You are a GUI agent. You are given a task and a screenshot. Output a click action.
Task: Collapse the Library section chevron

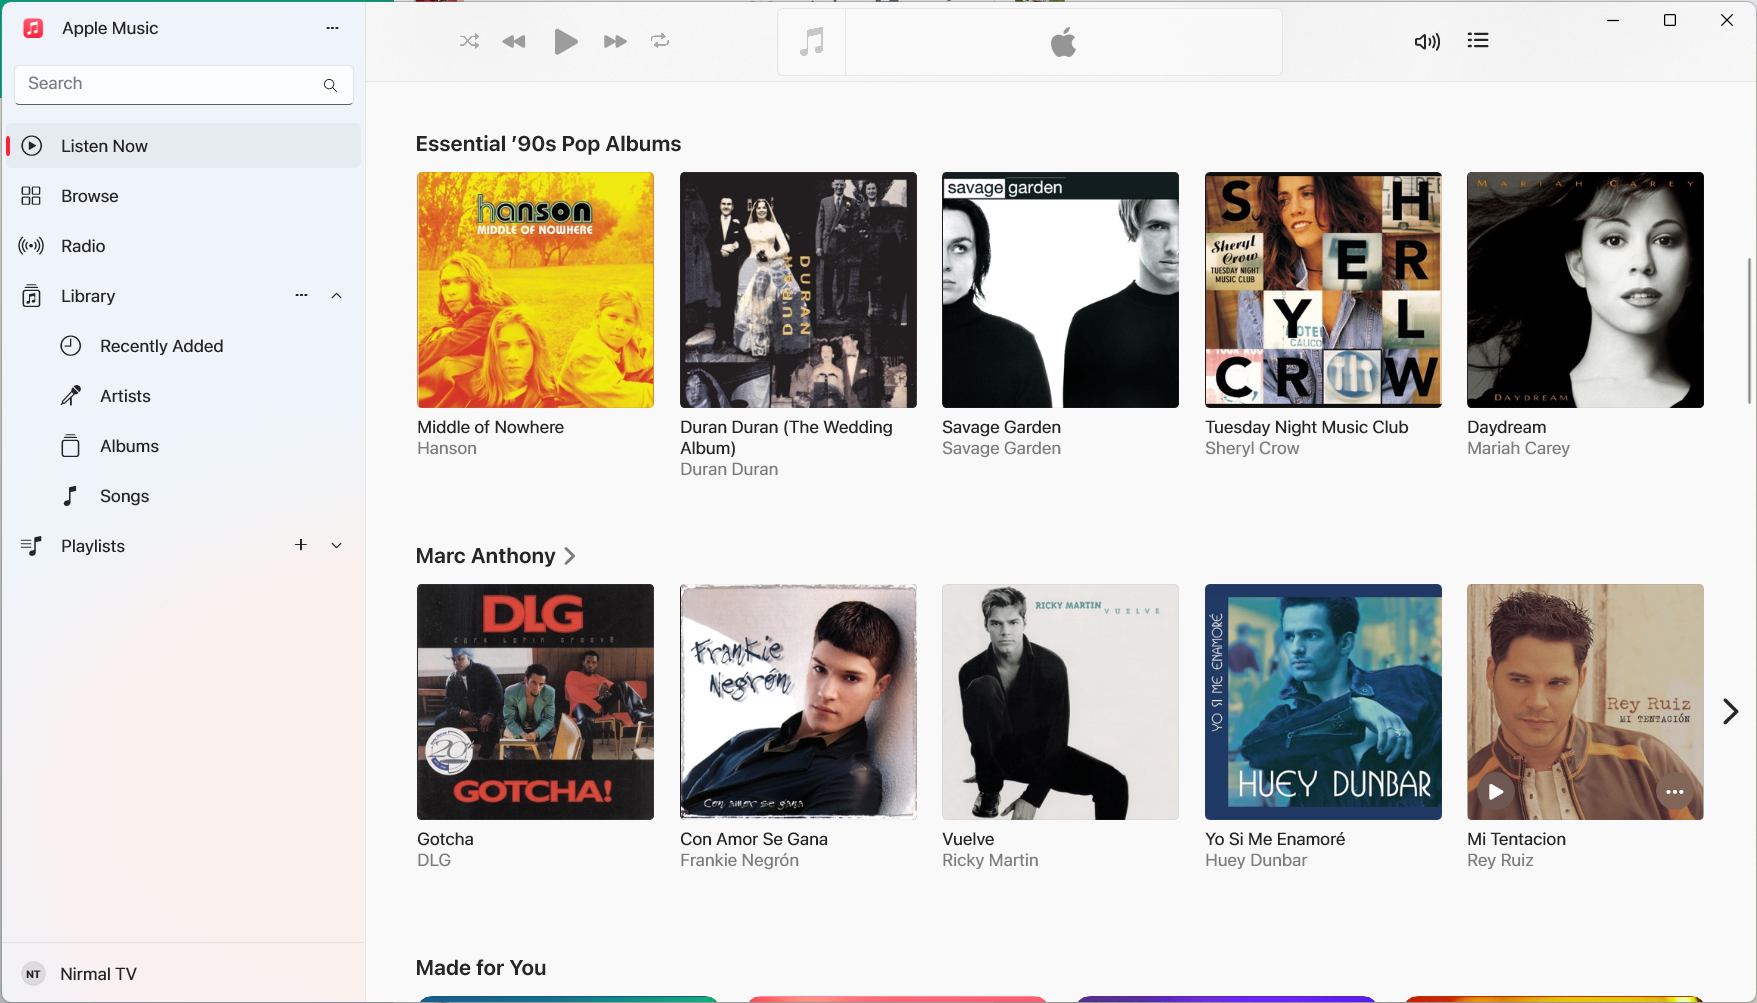[337, 295]
